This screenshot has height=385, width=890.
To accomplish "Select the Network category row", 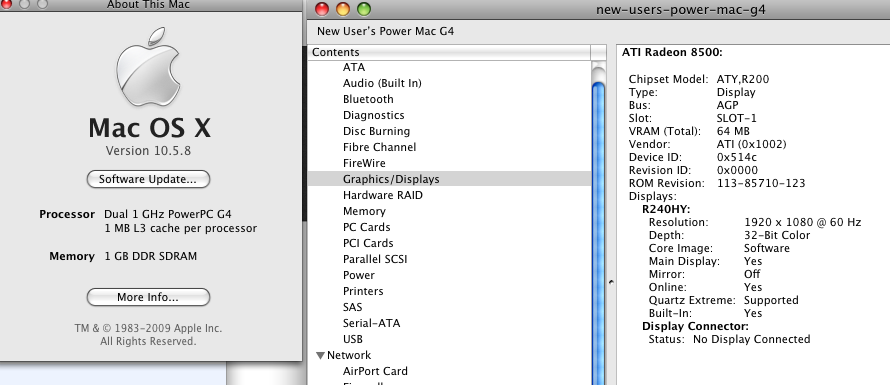I will click(450, 355).
